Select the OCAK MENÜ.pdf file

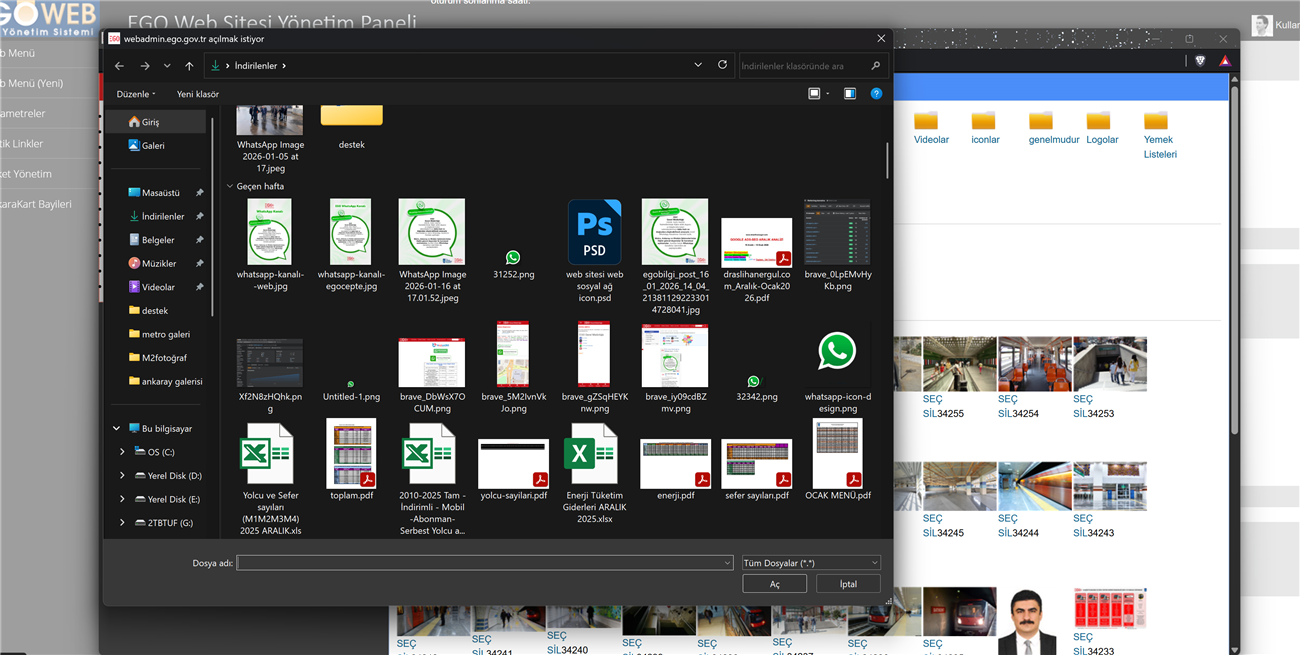837,455
